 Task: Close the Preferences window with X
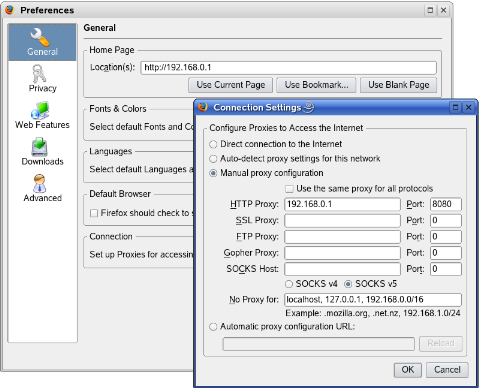[443, 10]
